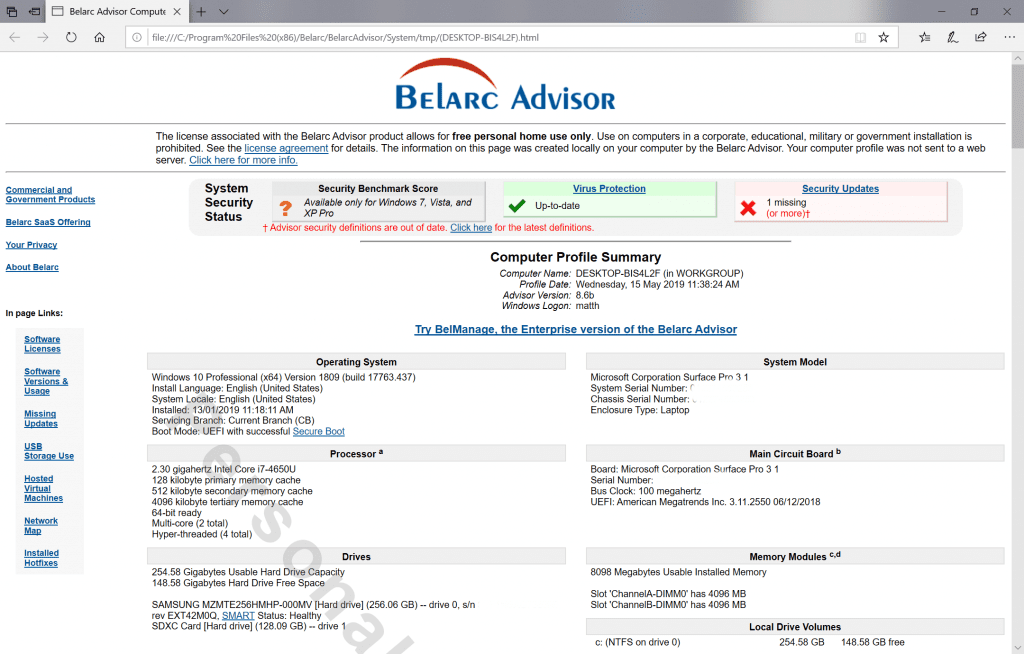Image resolution: width=1024 pixels, height=654 pixels.
Task: Open the browser home page icon
Action: click(99, 37)
